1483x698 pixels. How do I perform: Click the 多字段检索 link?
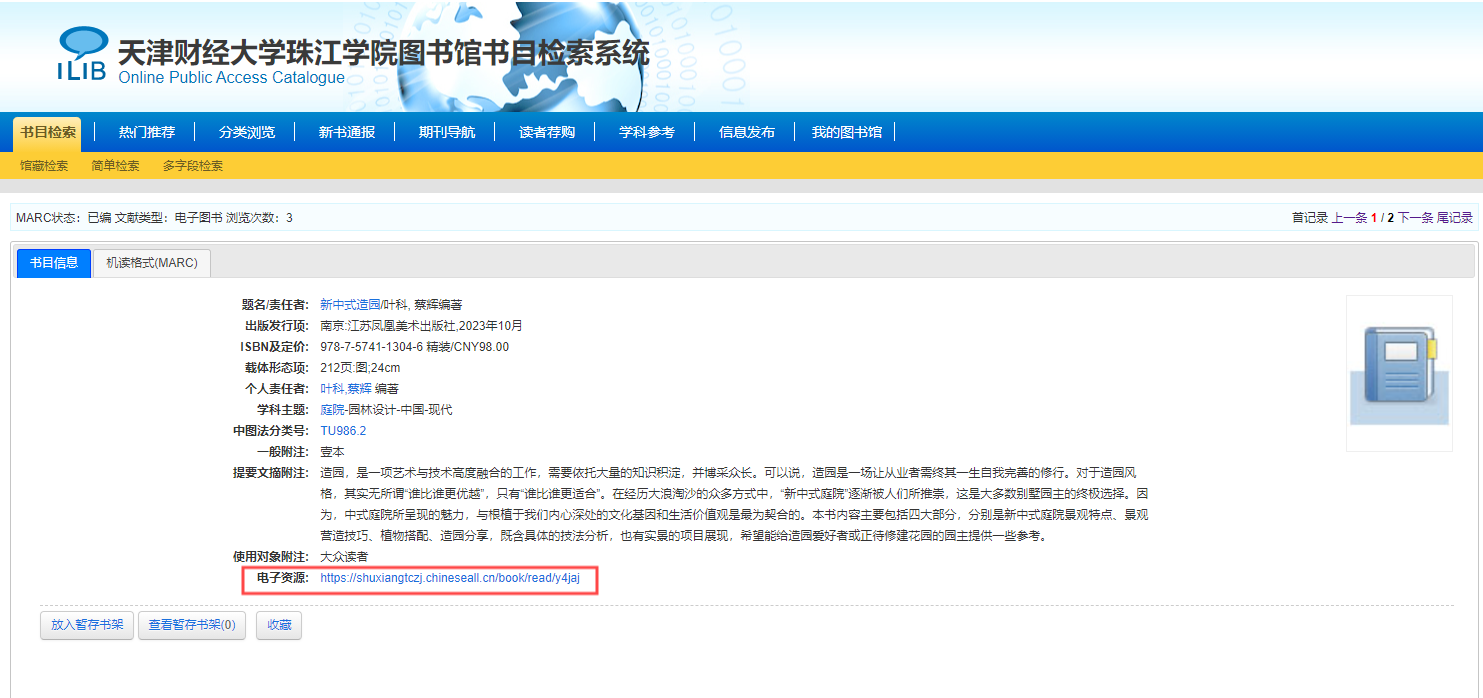(193, 166)
